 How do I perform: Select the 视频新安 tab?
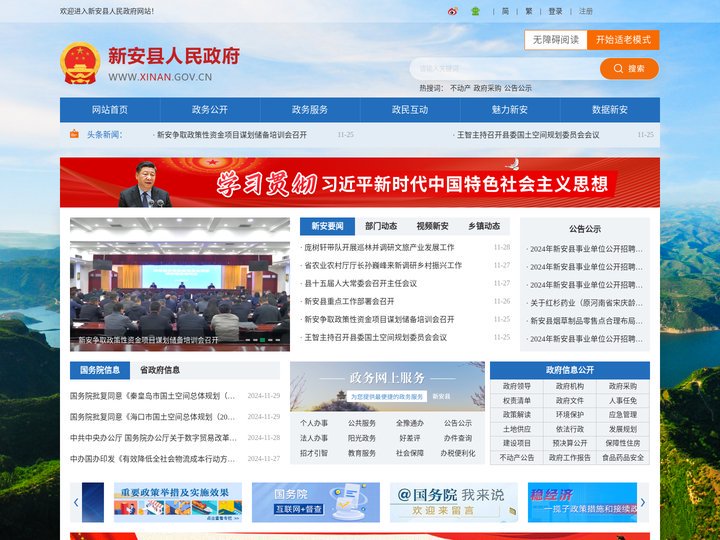click(x=432, y=226)
